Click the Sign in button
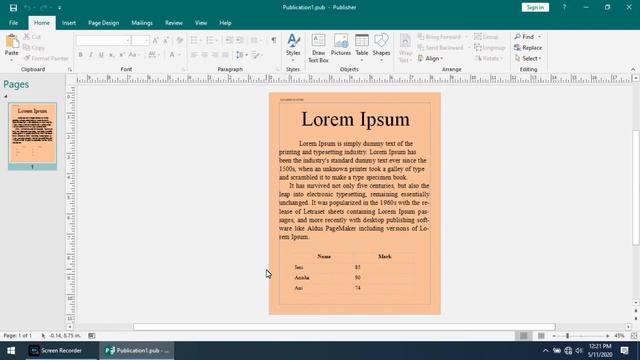The width and height of the screenshot is (640, 360). pos(535,7)
